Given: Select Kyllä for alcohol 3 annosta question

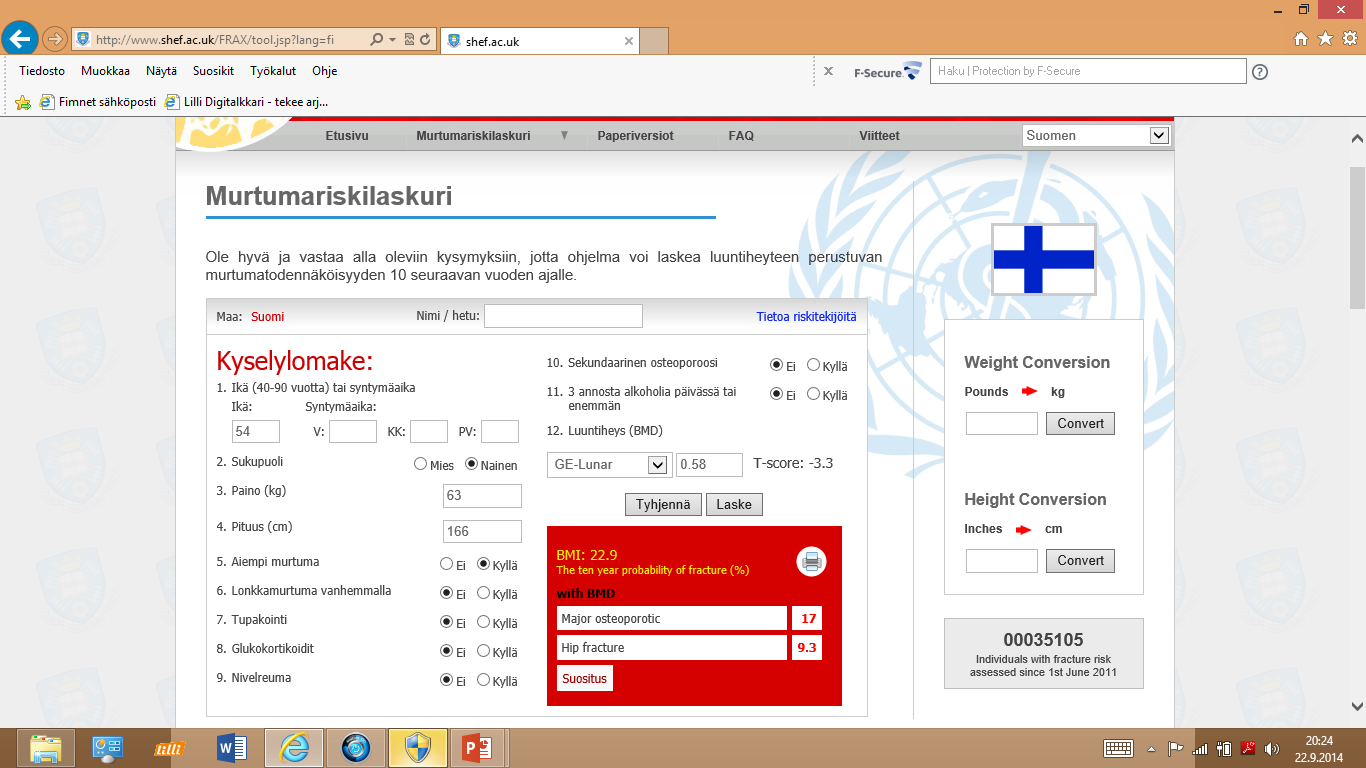Looking at the screenshot, I should (x=813, y=394).
